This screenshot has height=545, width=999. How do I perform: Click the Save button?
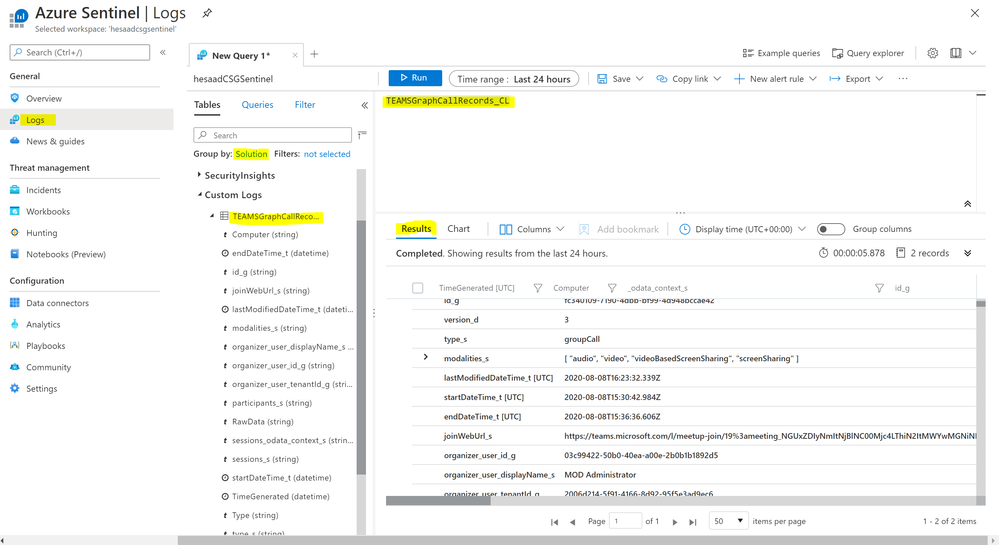[x=620, y=79]
